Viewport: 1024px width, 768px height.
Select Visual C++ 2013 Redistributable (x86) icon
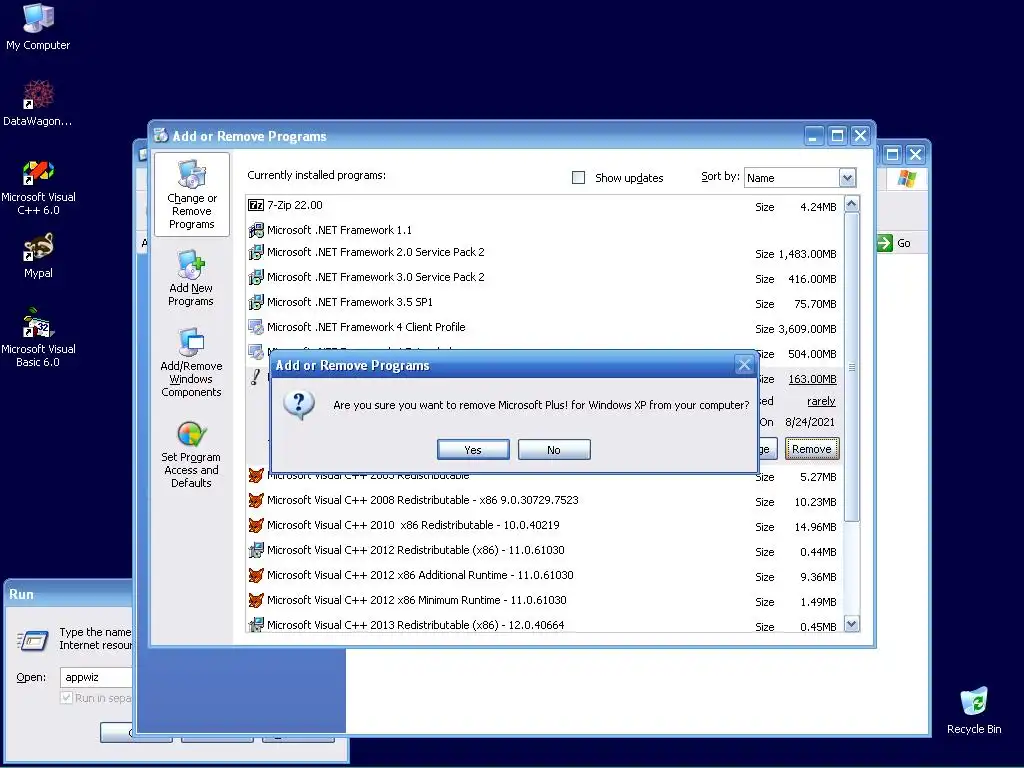point(255,624)
